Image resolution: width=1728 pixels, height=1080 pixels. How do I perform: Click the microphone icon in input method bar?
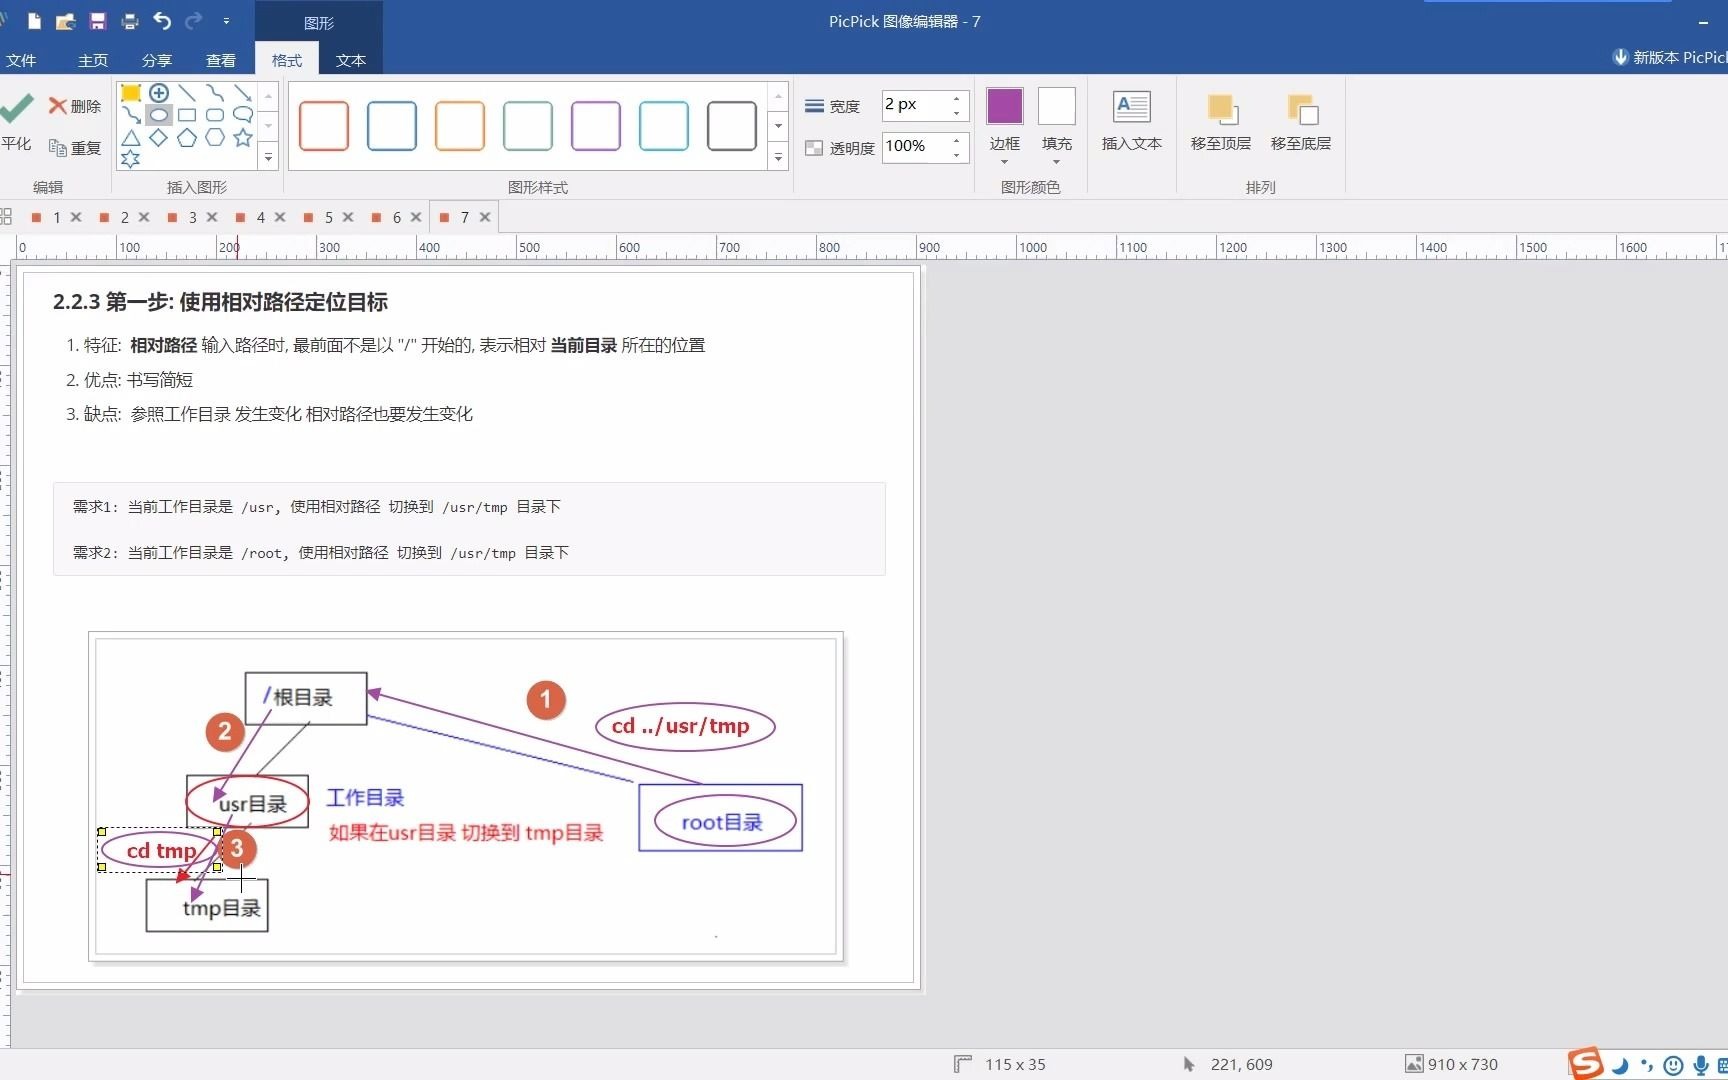click(1700, 1066)
